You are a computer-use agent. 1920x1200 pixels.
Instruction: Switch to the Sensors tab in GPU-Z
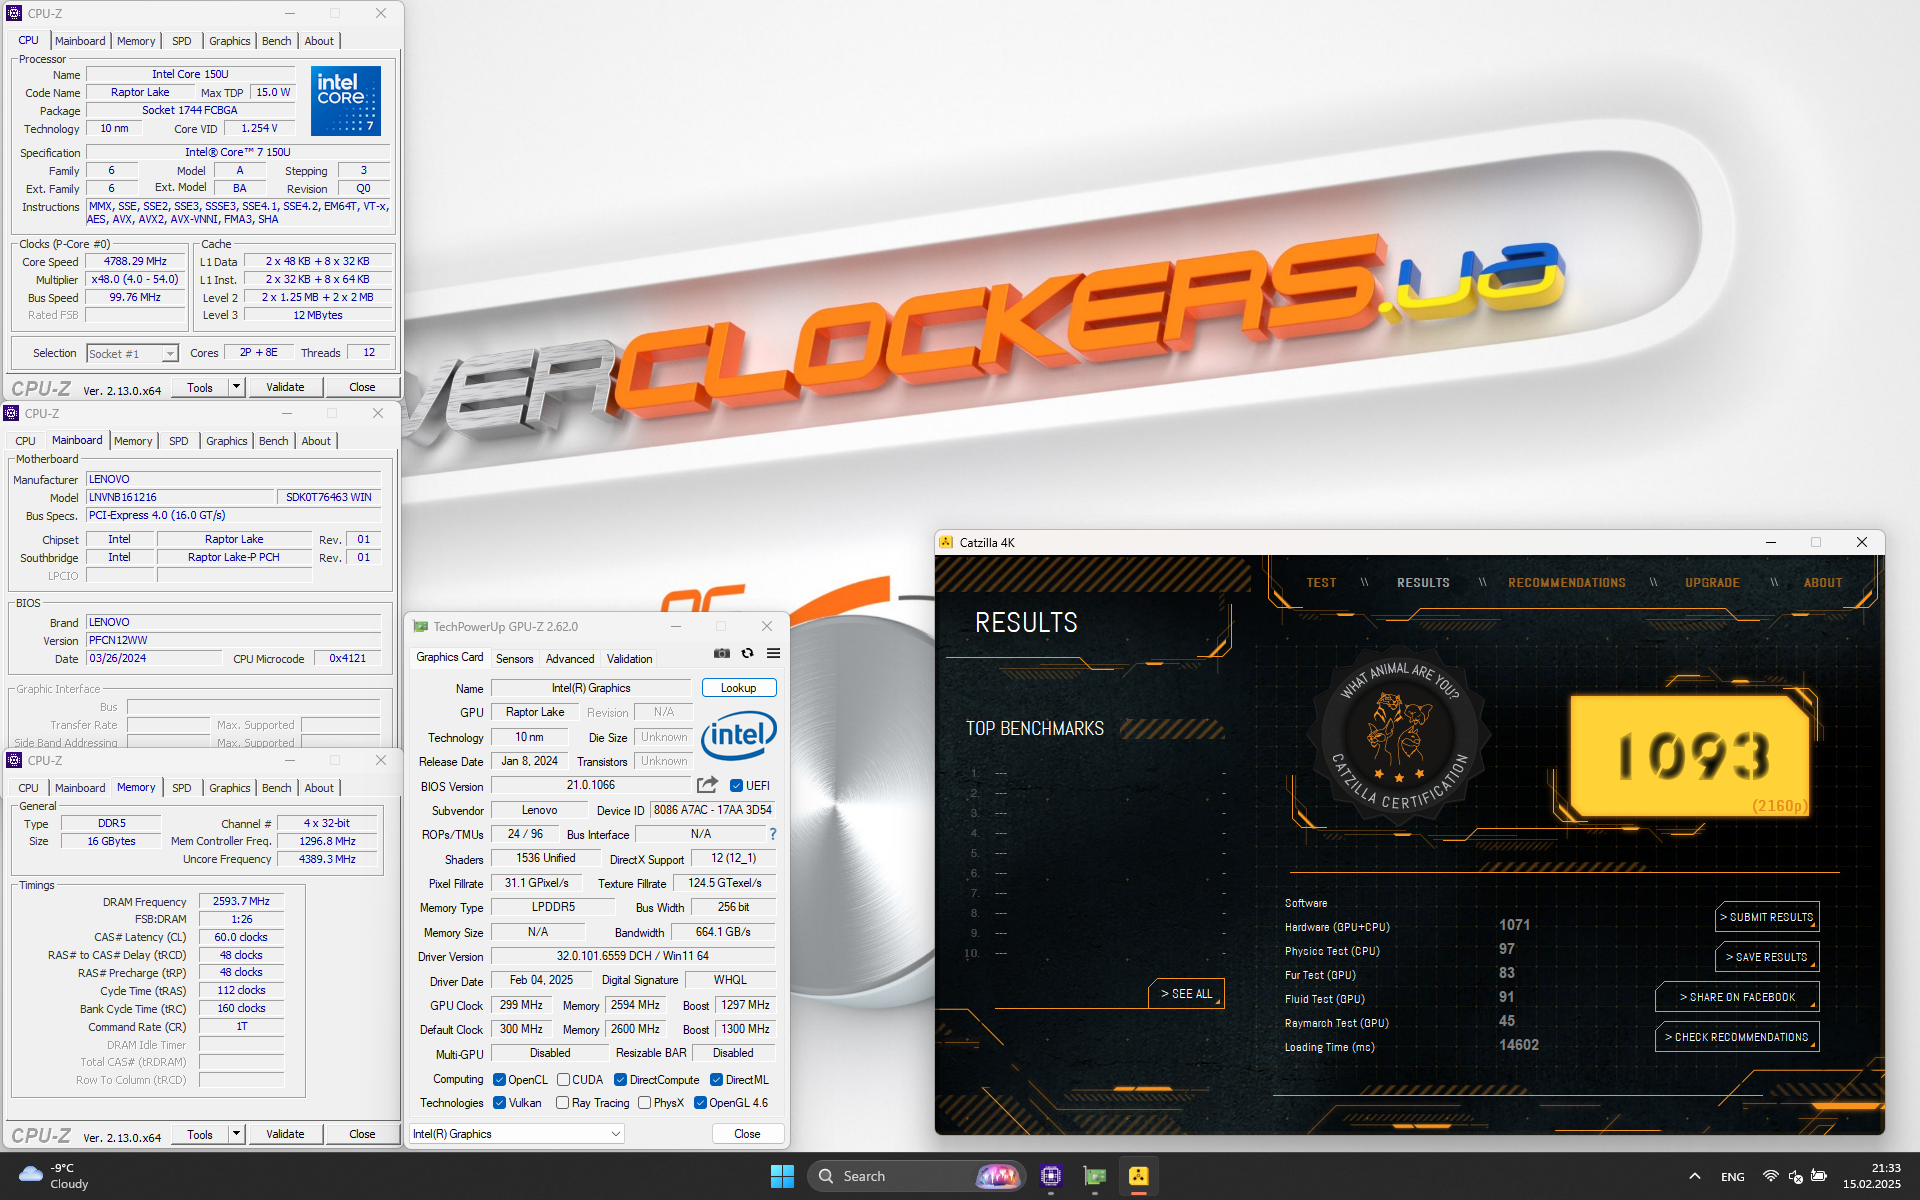tap(514, 659)
